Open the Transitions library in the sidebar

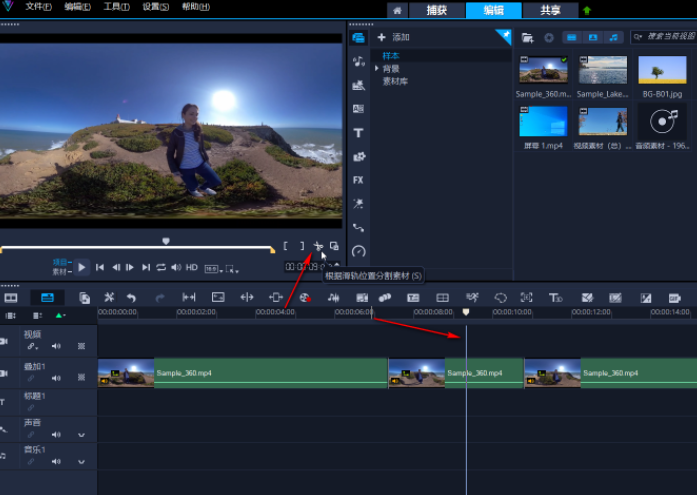[x=358, y=109]
